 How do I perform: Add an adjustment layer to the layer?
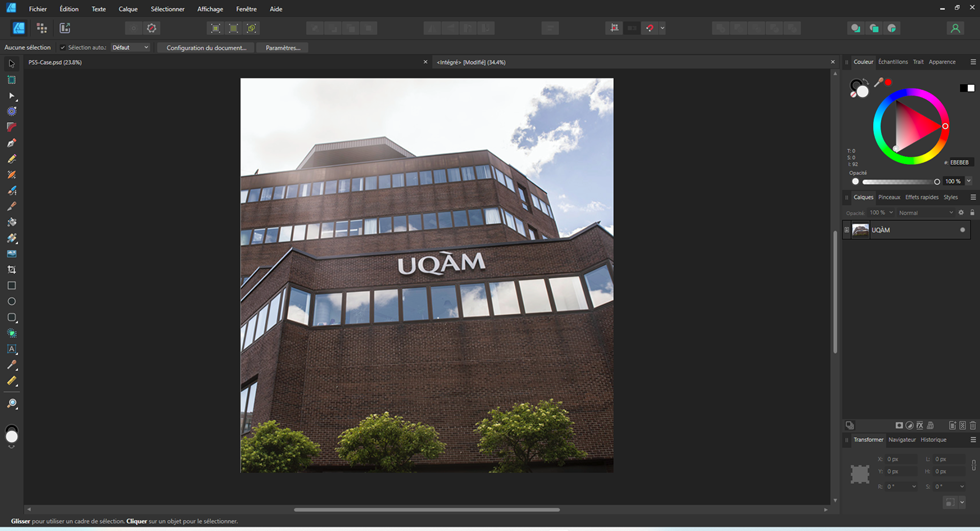pyautogui.click(x=909, y=425)
